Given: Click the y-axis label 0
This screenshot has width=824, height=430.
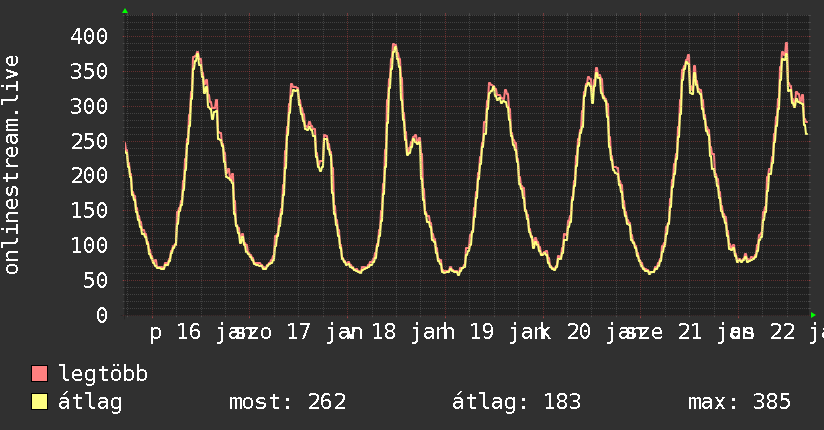Looking at the screenshot, I should click(x=102, y=315).
